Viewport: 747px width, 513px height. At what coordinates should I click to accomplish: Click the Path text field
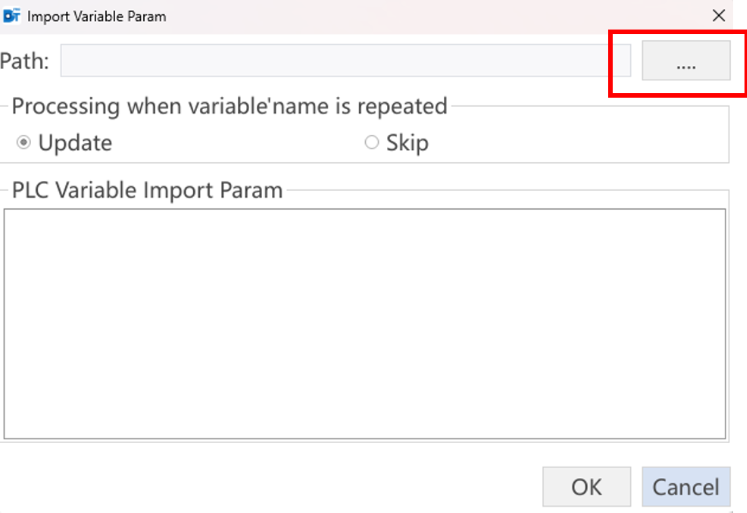pyautogui.click(x=345, y=60)
